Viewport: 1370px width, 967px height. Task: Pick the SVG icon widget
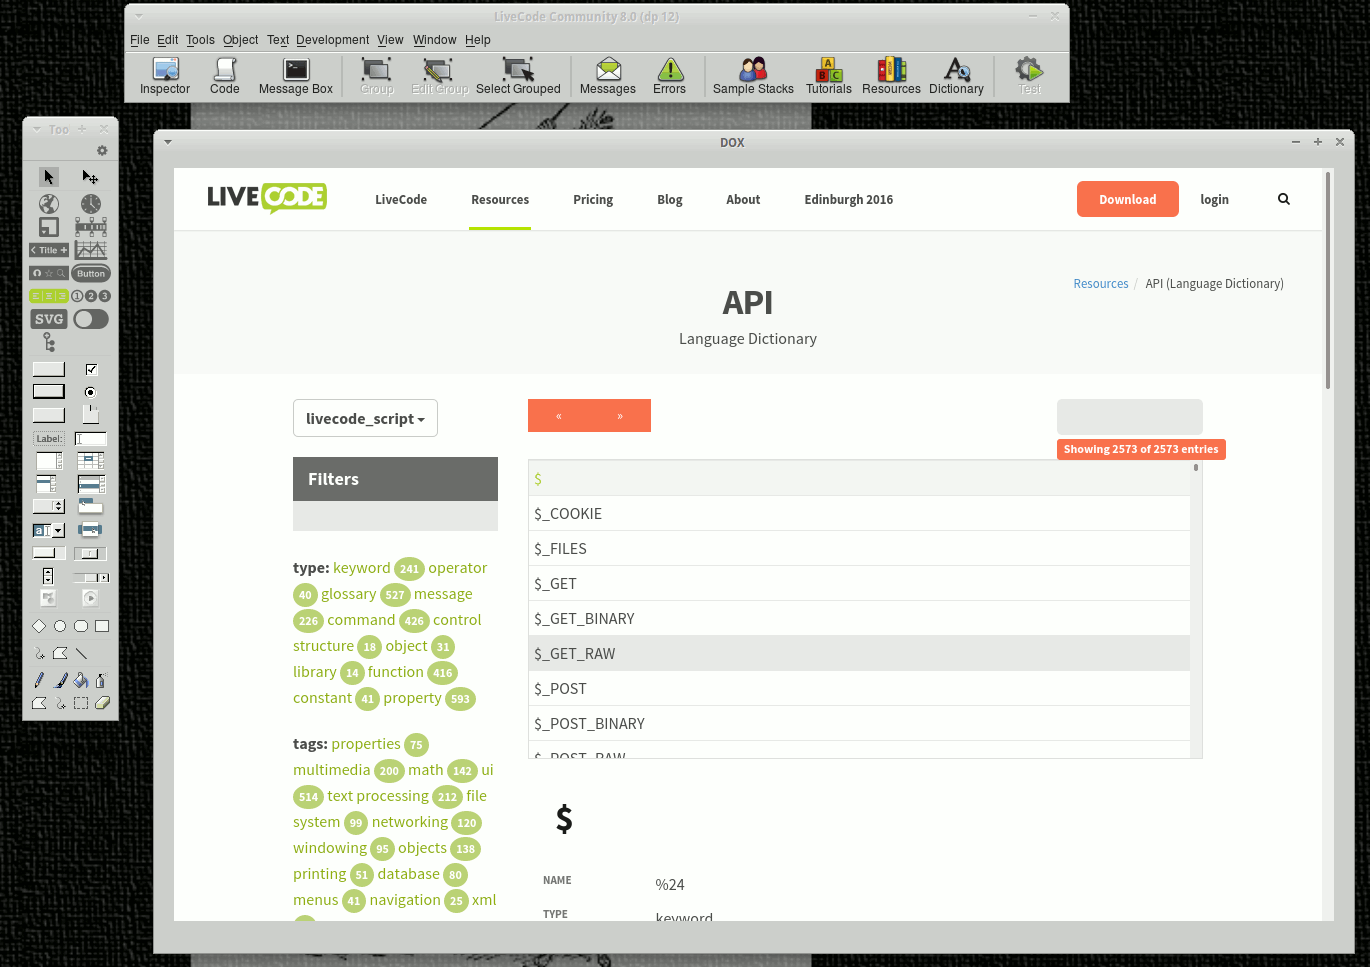49,319
